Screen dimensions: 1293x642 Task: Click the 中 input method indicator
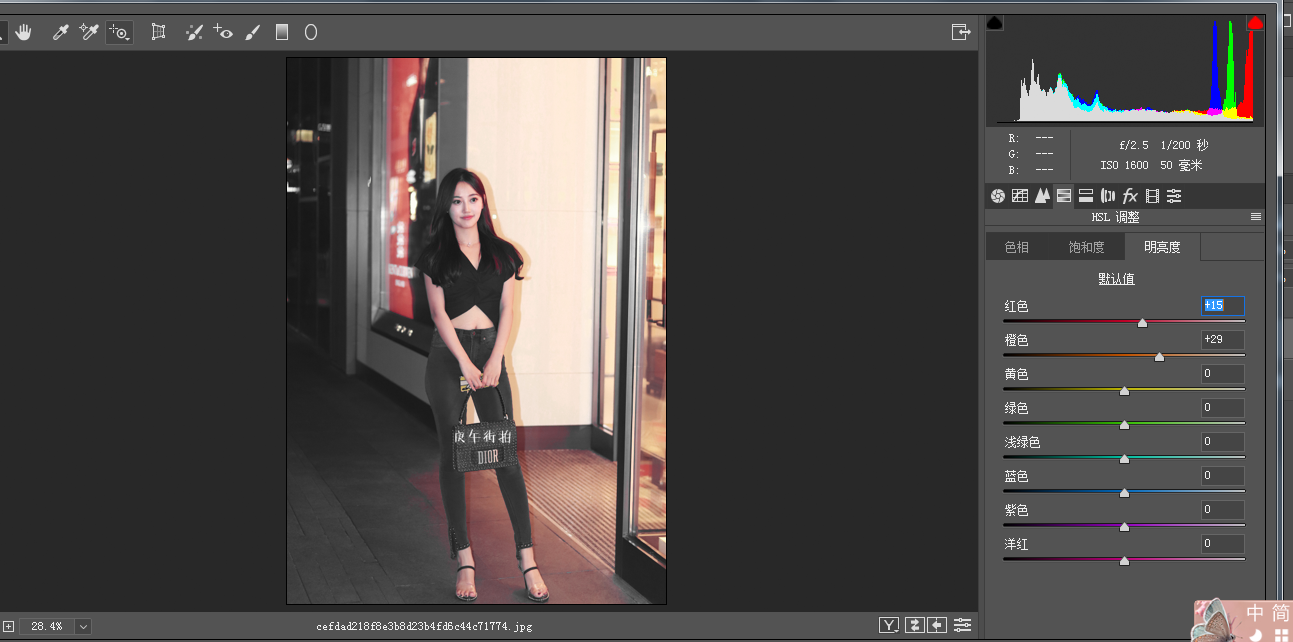pos(1254,613)
